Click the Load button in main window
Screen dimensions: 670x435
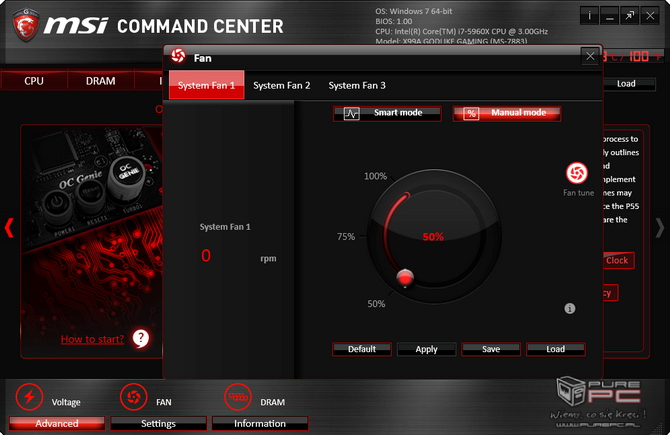tap(628, 84)
